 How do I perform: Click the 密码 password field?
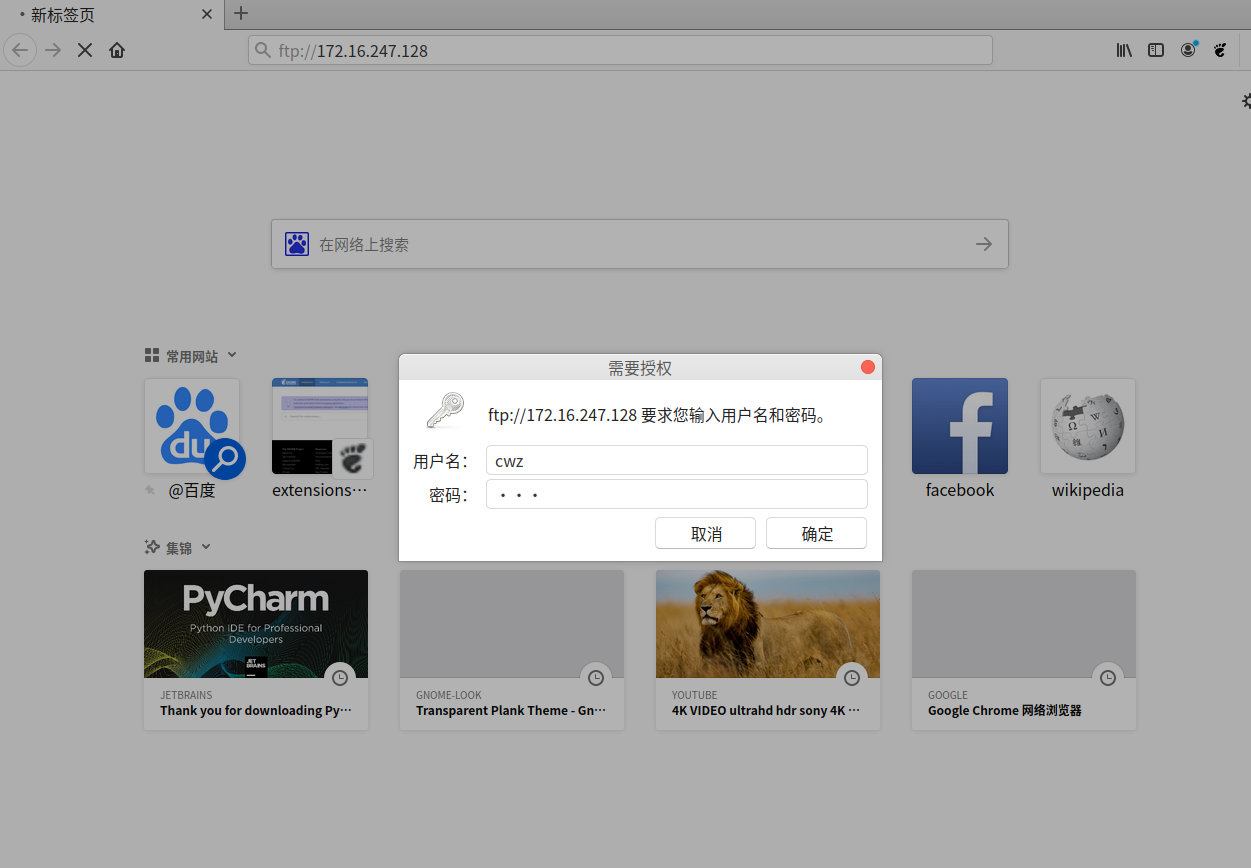pos(676,494)
